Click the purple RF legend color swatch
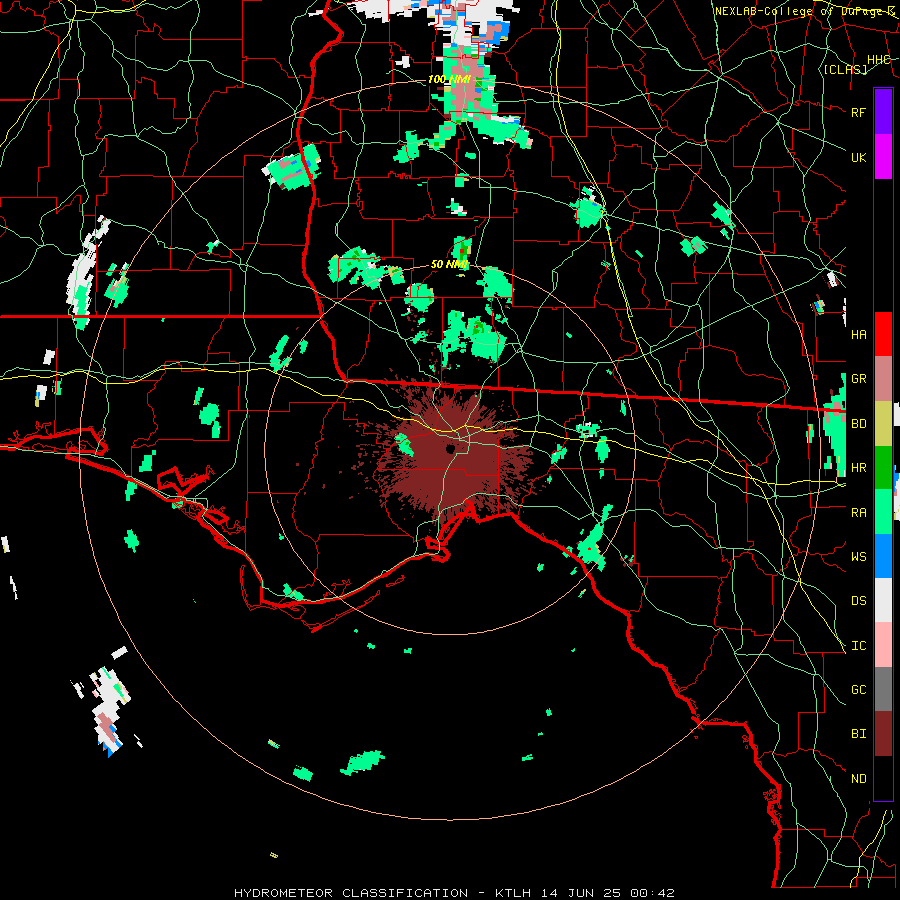The width and height of the screenshot is (900, 900). point(883,112)
